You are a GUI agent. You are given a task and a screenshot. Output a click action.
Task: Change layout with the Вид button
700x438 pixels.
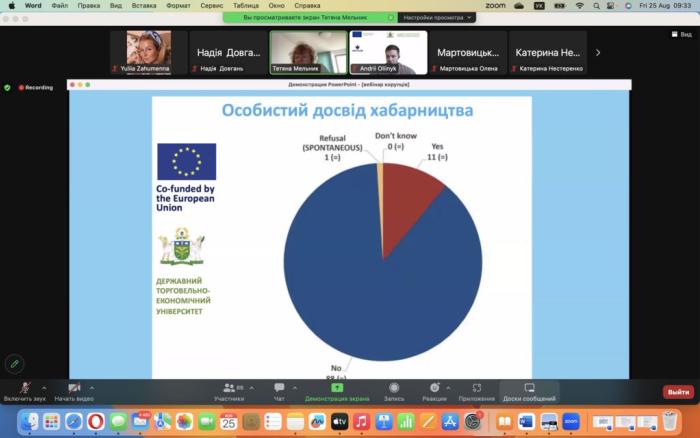pyautogui.click(x=682, y=34)
